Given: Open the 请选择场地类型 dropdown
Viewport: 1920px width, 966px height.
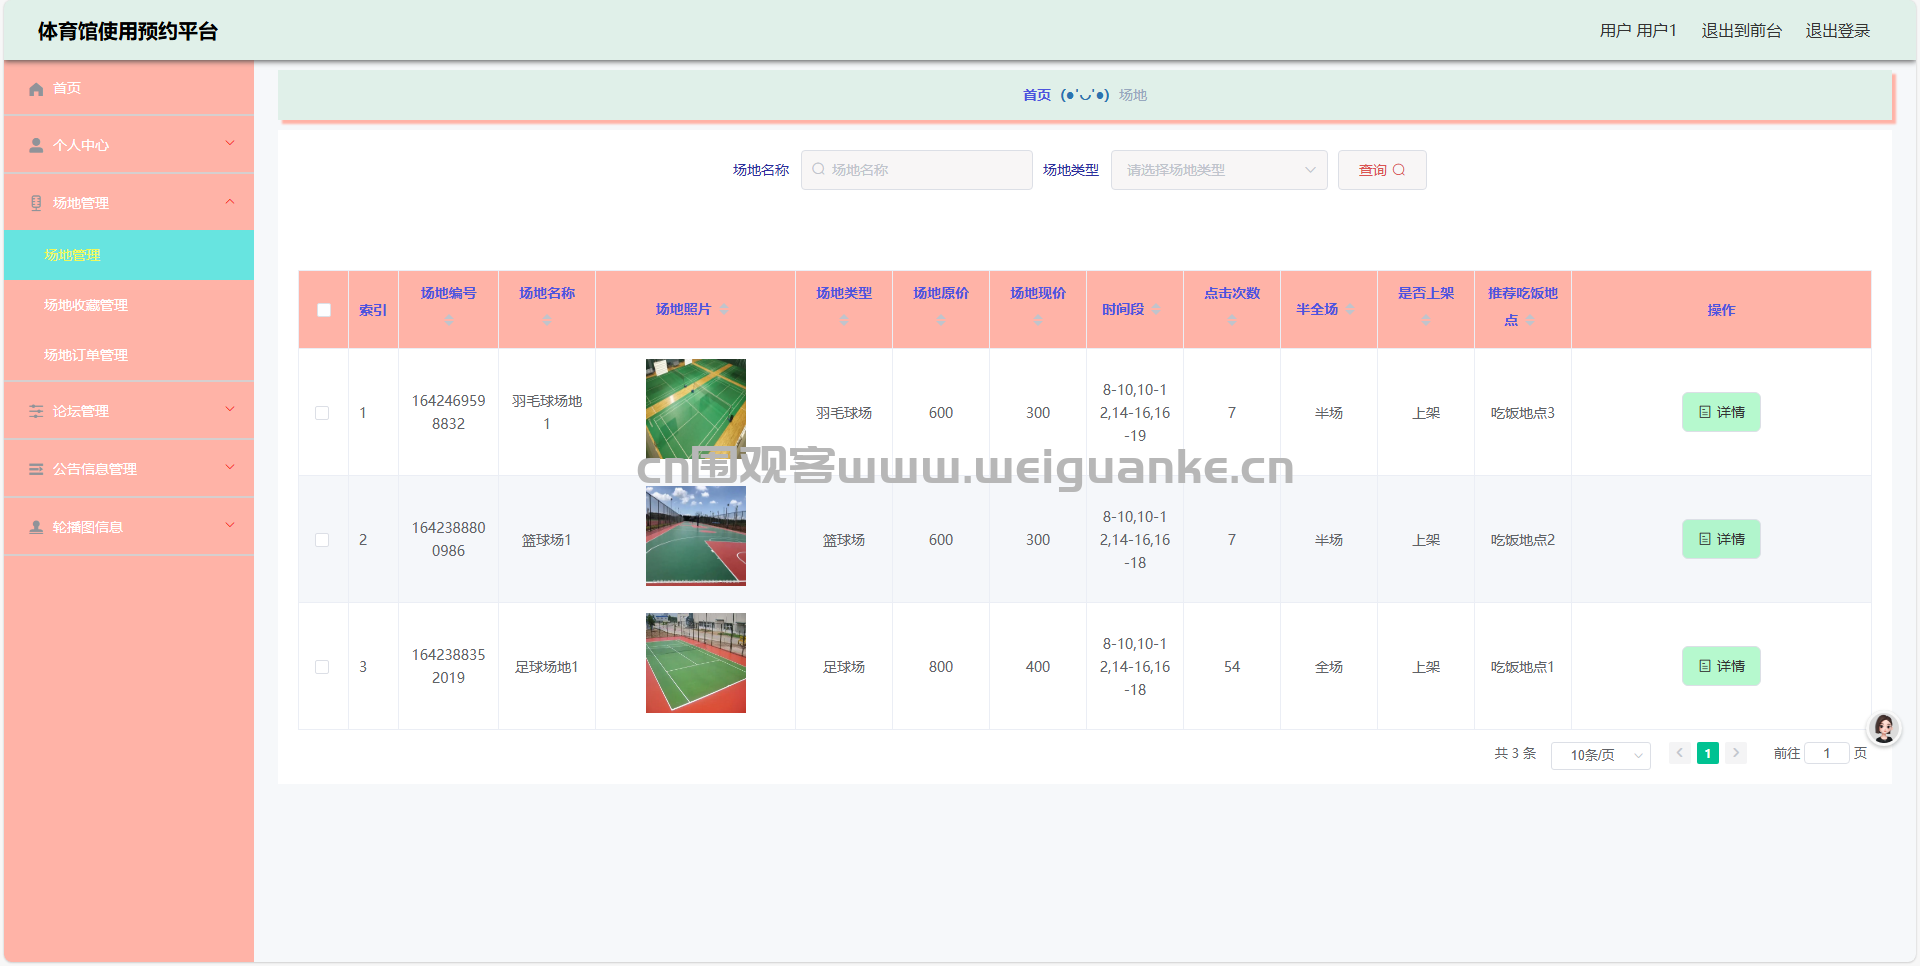Looking at the screenshot, I should click(x=1219, y=170).
